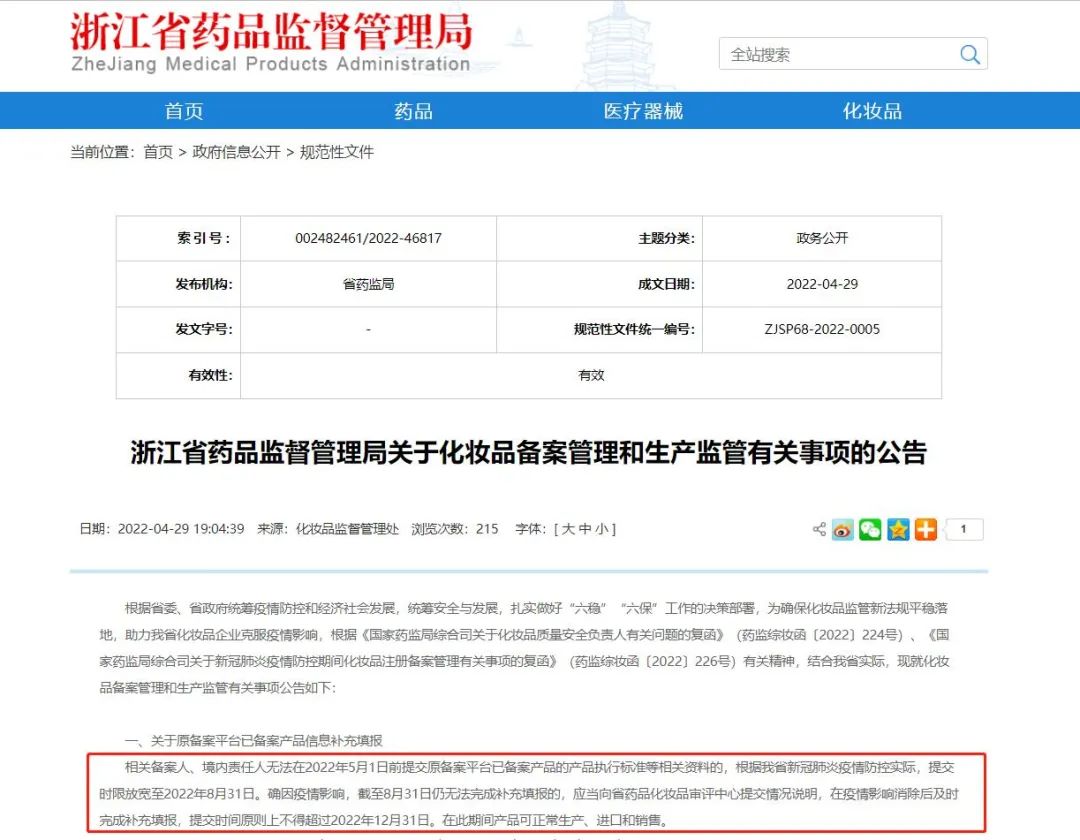Screen dimensions: 1080x840
Task: Focus the 全站搜索 search box
Action: click(835, 55)
